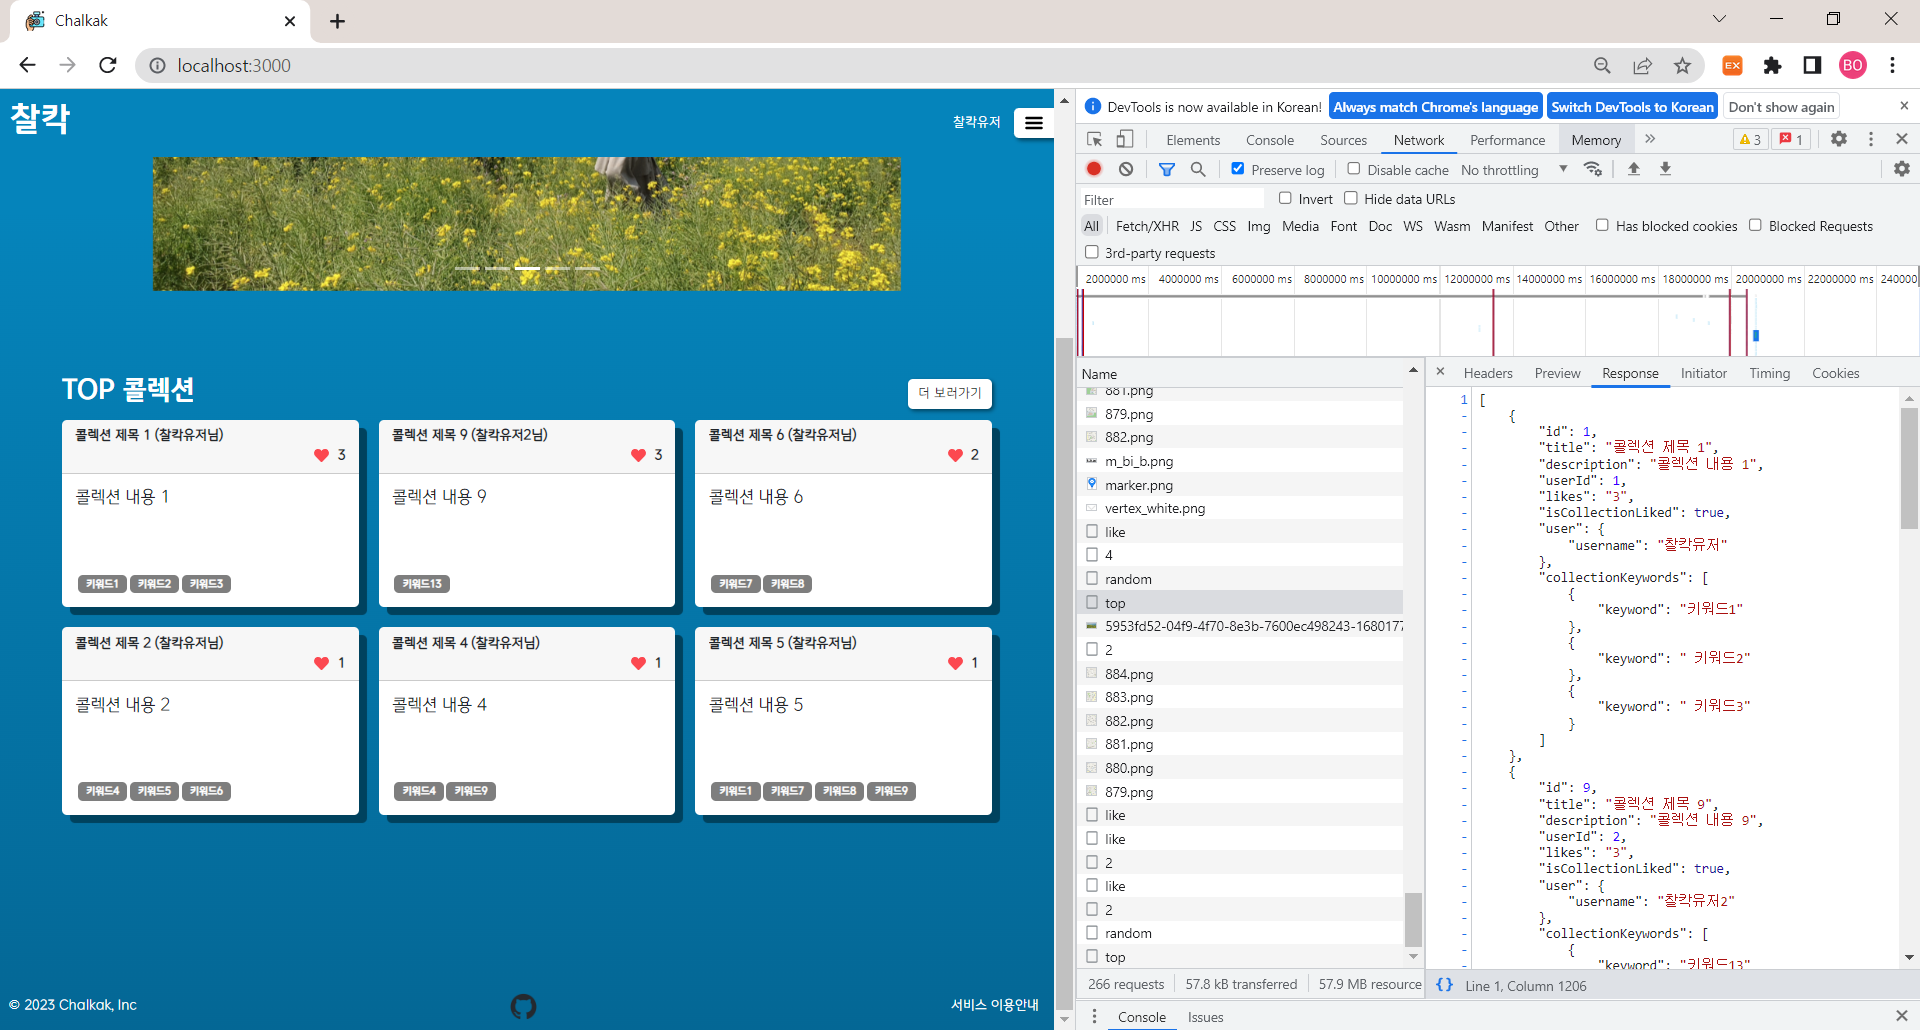Screen dimensions: 1920x1030
Task: Click 더 보러가기 button
Action: point(950,393)
